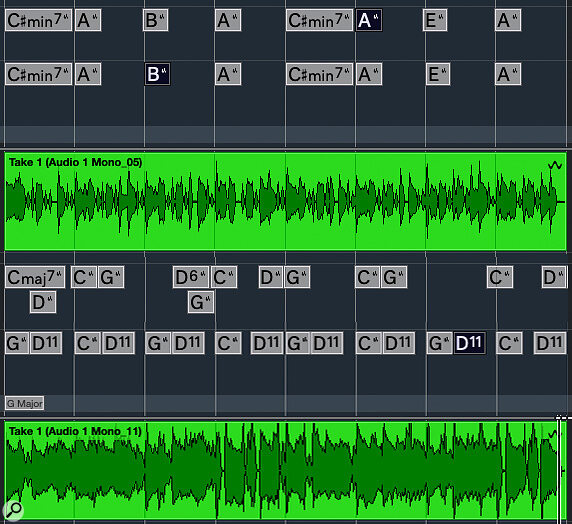Click the waveform icon on the Mono_11 clip
Screen dimensions: 572x524
point(553,434)
